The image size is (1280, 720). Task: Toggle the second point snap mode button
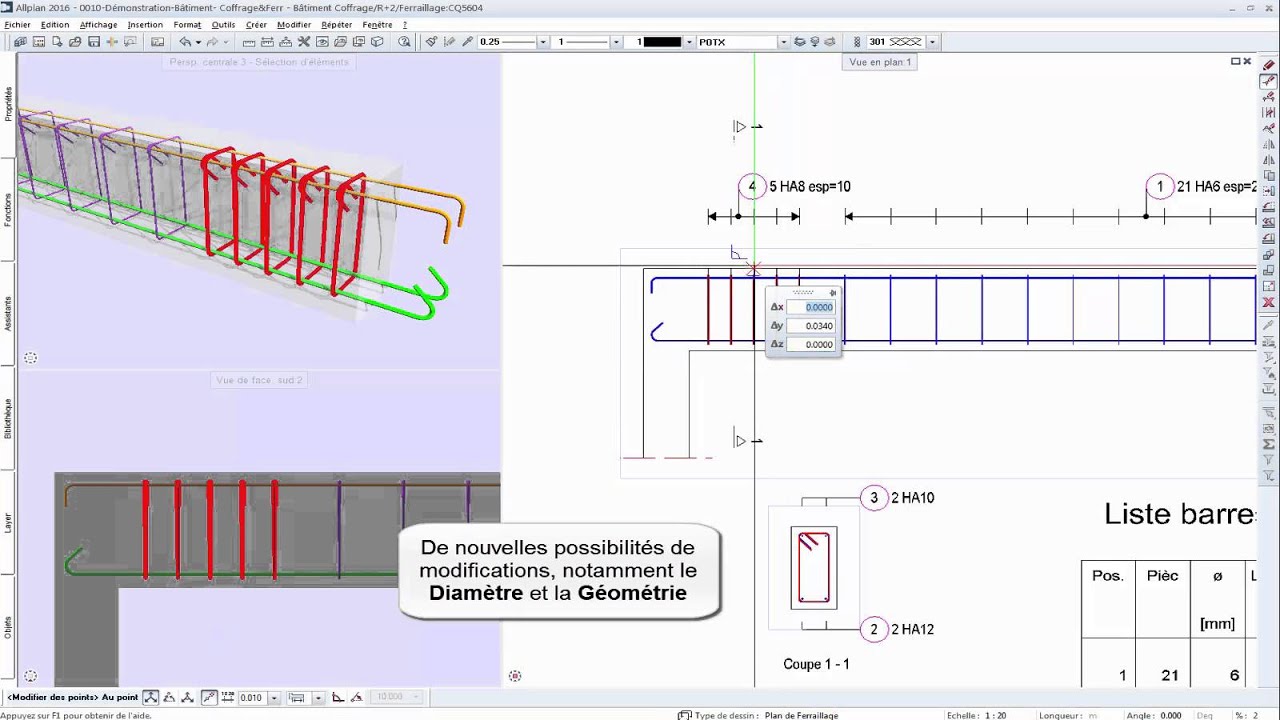point(169,697)
